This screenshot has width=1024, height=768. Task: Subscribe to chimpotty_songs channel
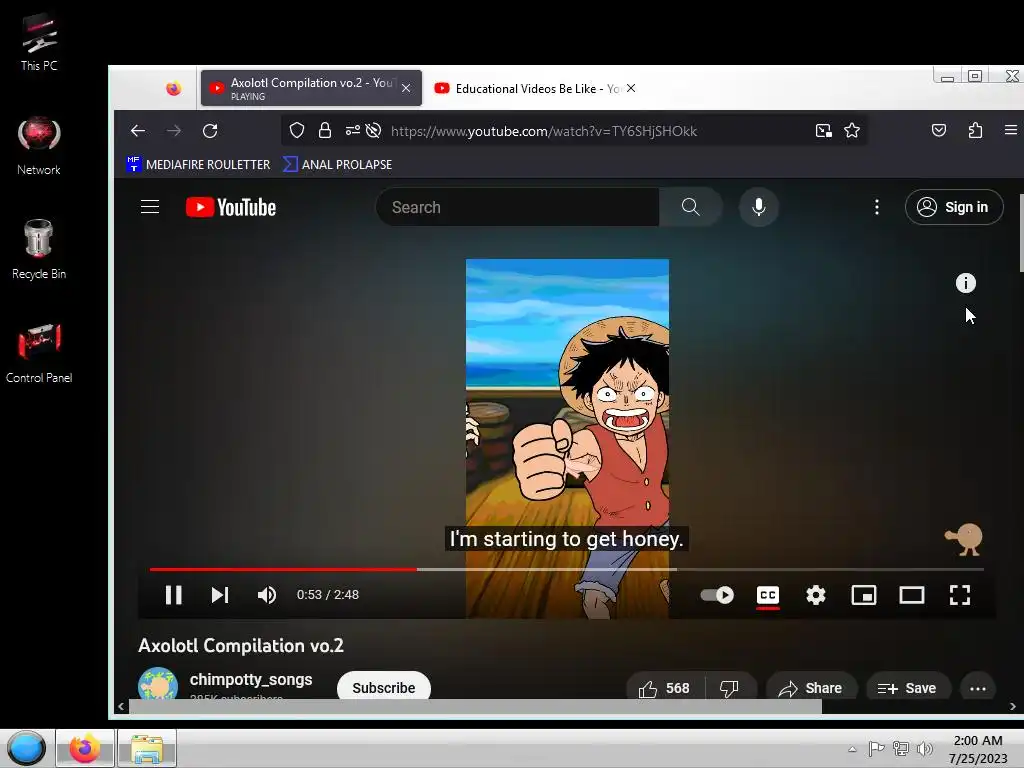[384, 688]
